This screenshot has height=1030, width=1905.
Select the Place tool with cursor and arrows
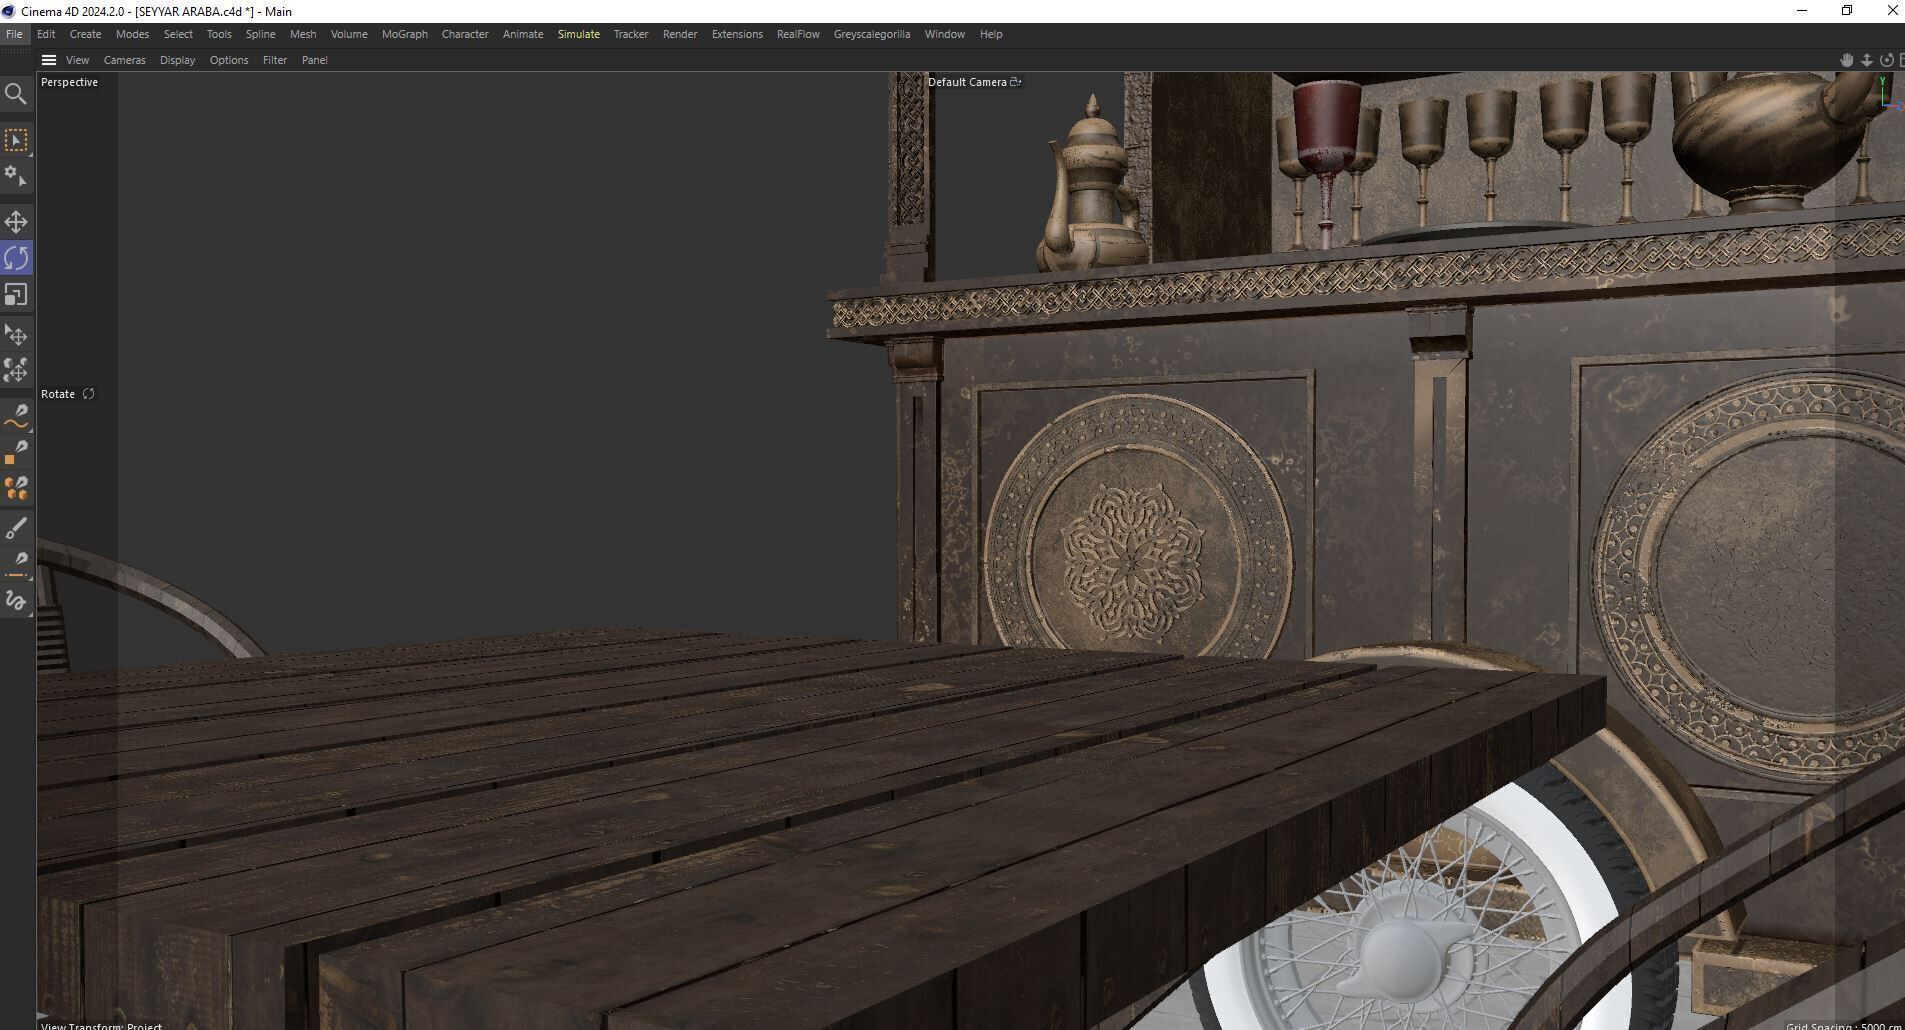click(16, 335)
